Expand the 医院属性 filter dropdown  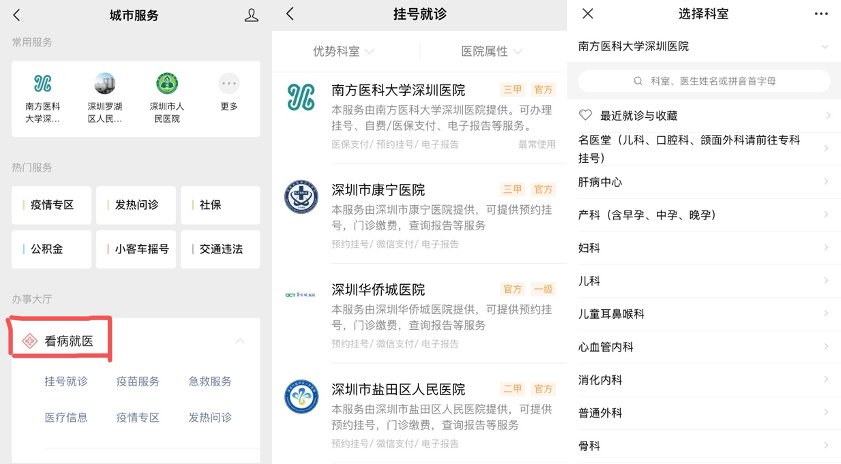pos(491,51)
